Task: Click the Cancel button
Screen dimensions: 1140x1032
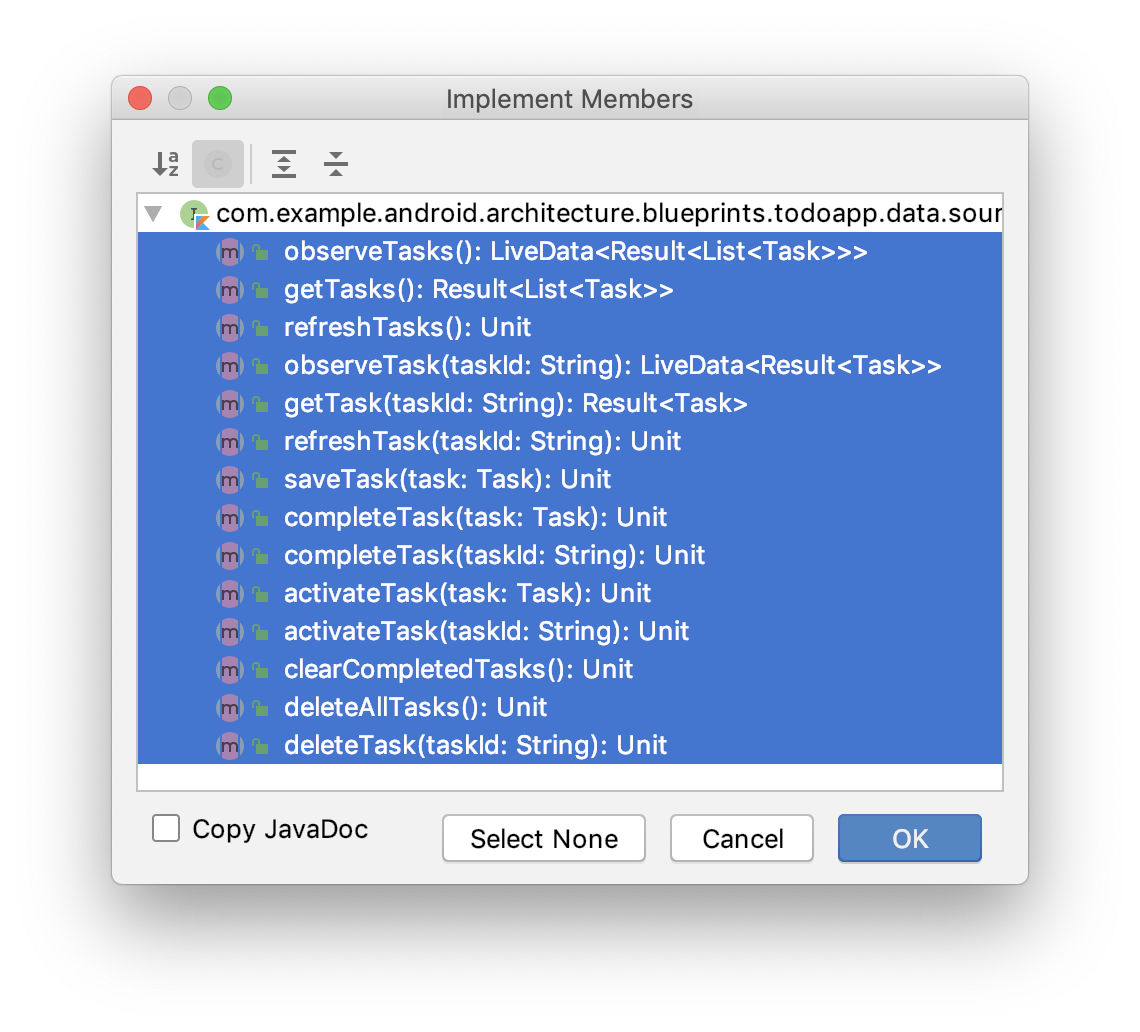Action: coord(742,838)
